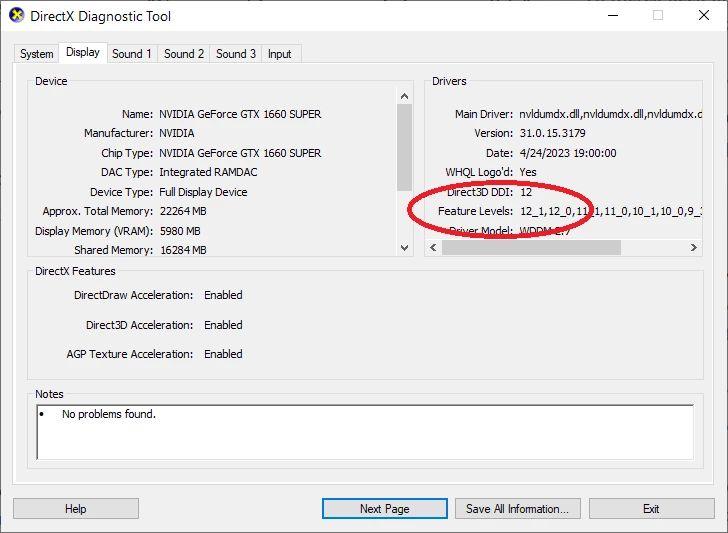Click Drivers panel scroll left arrow
This screenshot has height=533, width=728.
click(433, 247)
